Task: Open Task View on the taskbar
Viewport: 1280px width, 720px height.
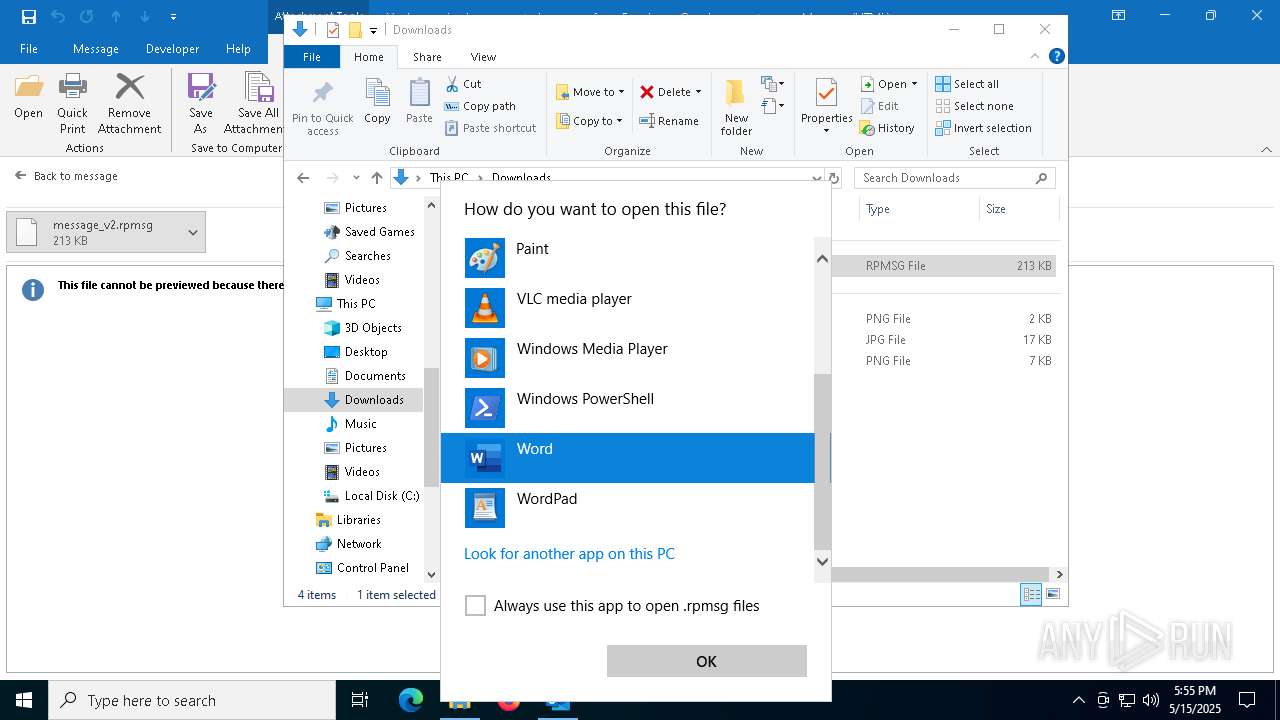Action: [x=360, y=701]
